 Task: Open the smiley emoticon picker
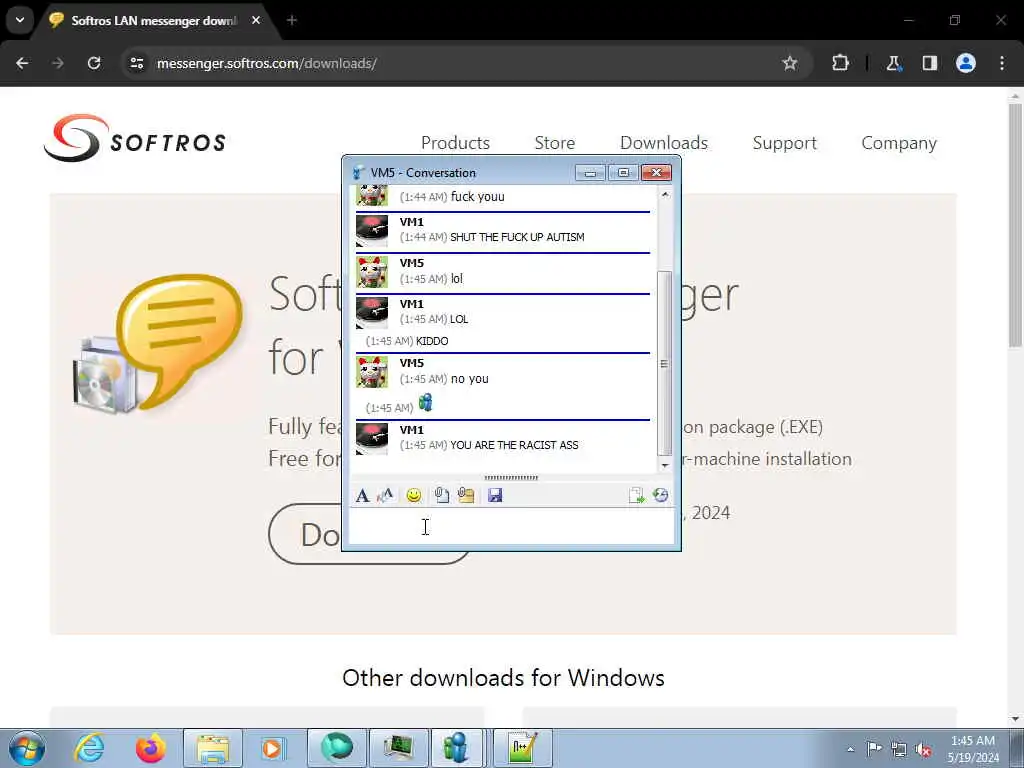tap(413, 496)
